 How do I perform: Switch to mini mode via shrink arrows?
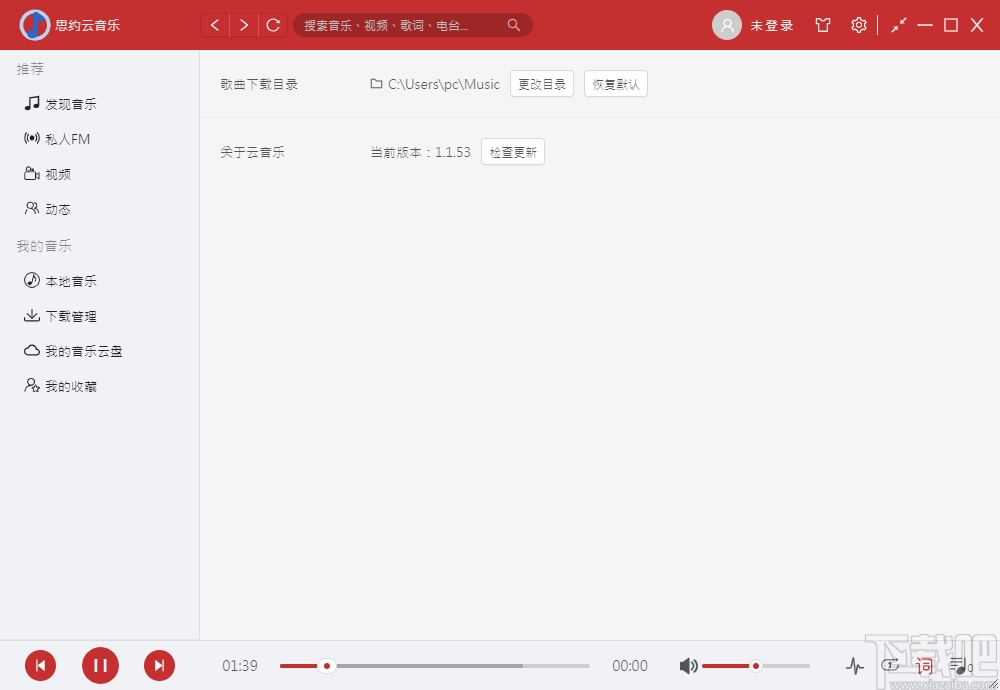click(898, 25)
